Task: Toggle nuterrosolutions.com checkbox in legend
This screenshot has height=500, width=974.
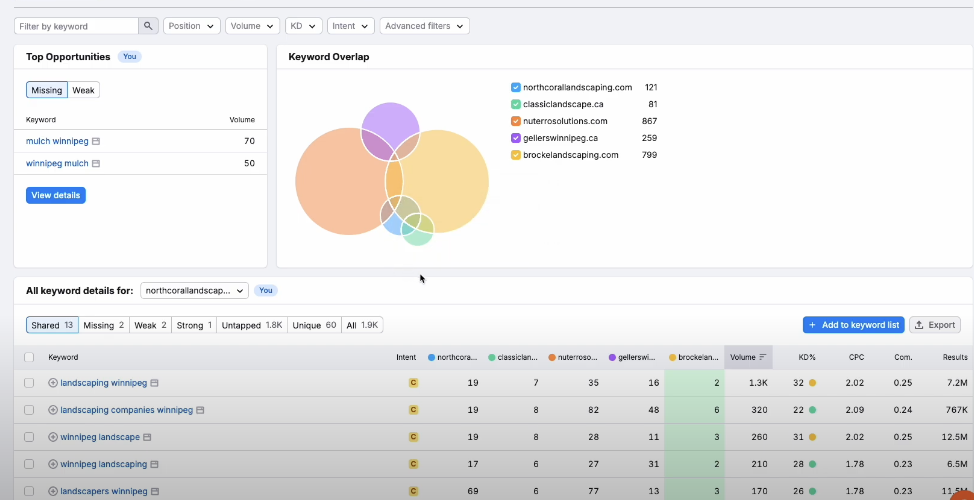Action: coord(516,121)
